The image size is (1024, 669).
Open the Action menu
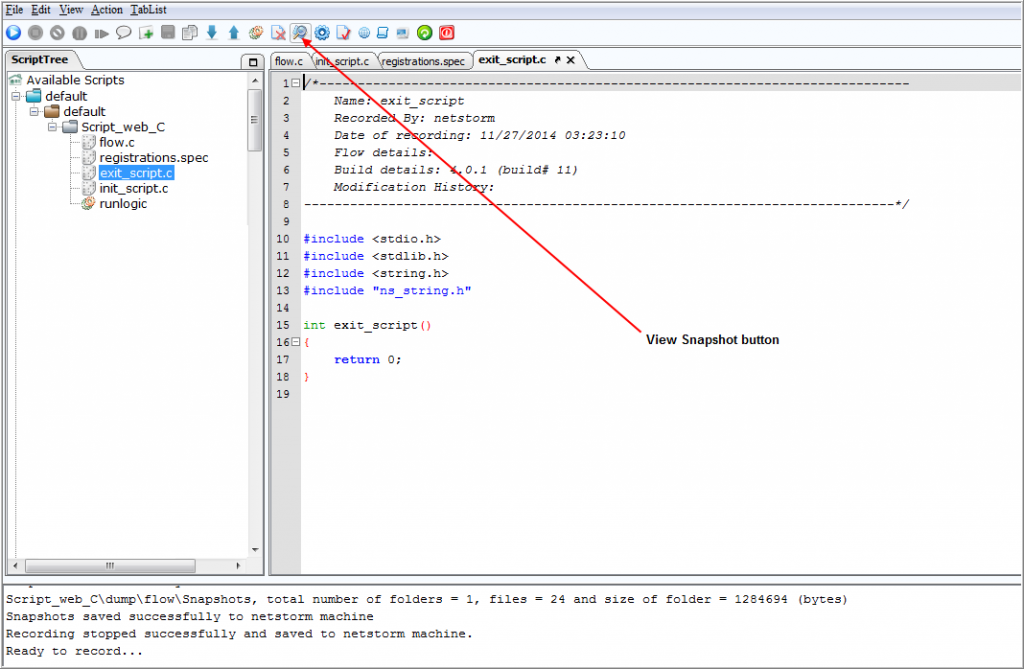(x=106, y=10)
